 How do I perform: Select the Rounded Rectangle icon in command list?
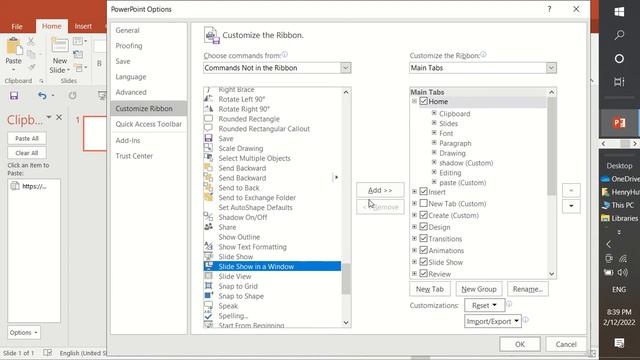tap(209, 118)
